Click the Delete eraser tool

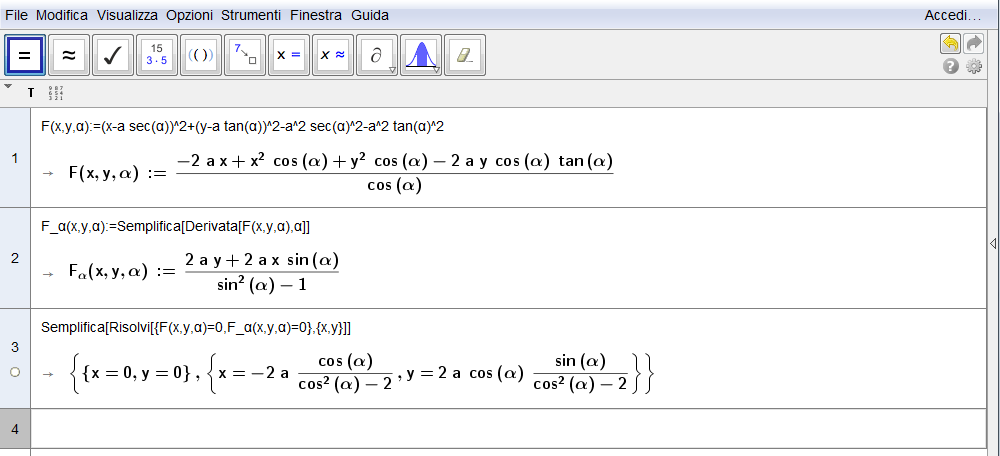click(x=464, y=56)
